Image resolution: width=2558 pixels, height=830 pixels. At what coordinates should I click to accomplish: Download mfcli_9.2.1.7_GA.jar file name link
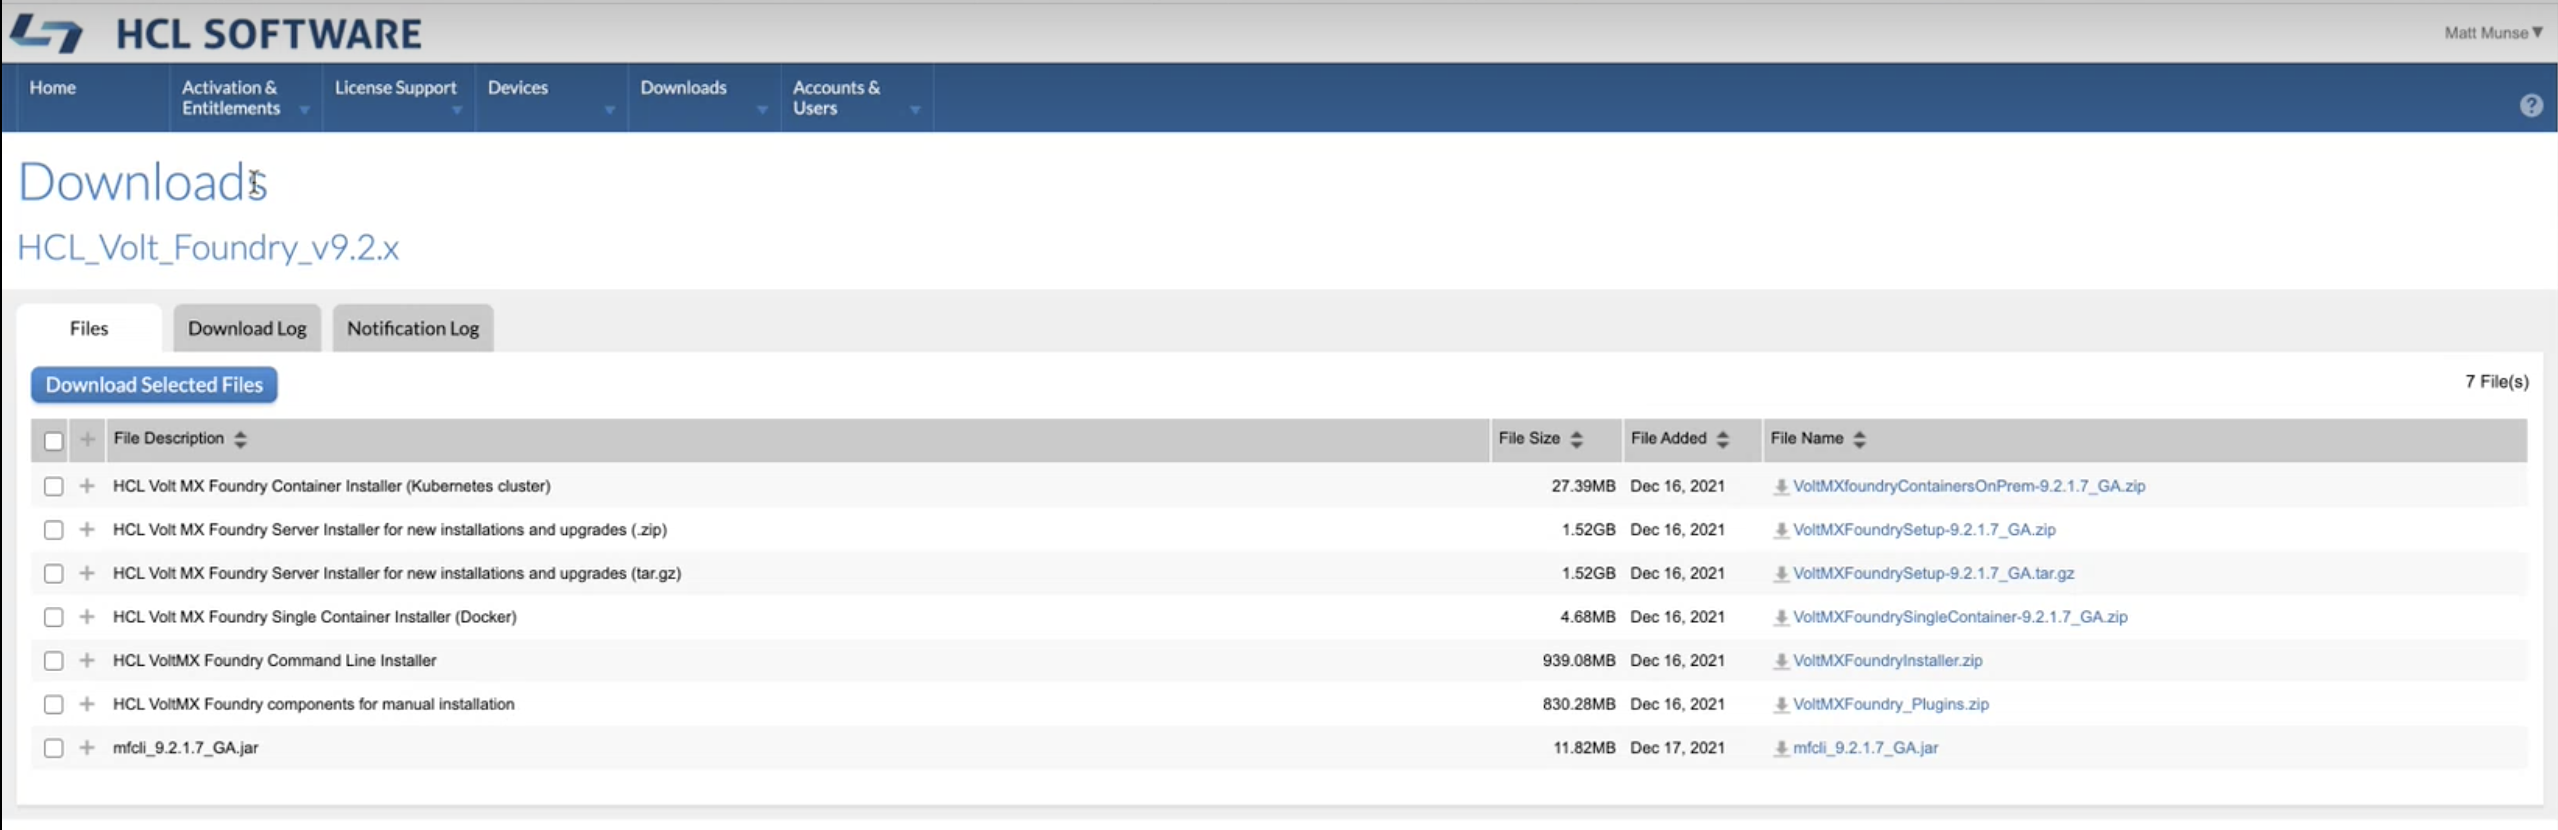pos(1865,748)
